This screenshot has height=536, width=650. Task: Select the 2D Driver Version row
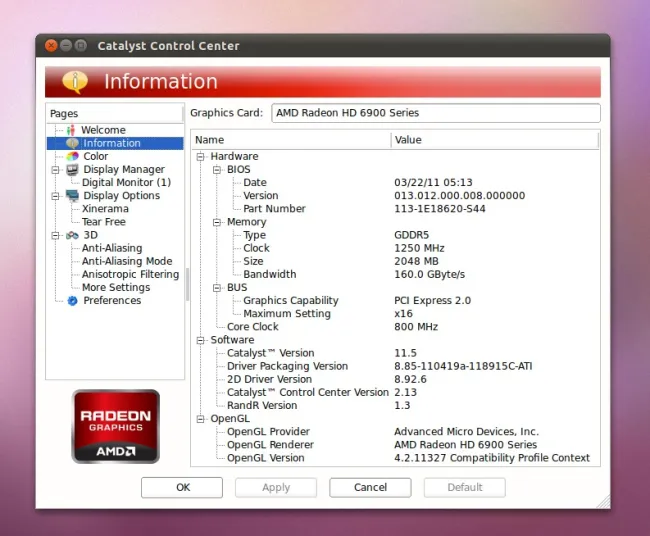pos(395,379)
